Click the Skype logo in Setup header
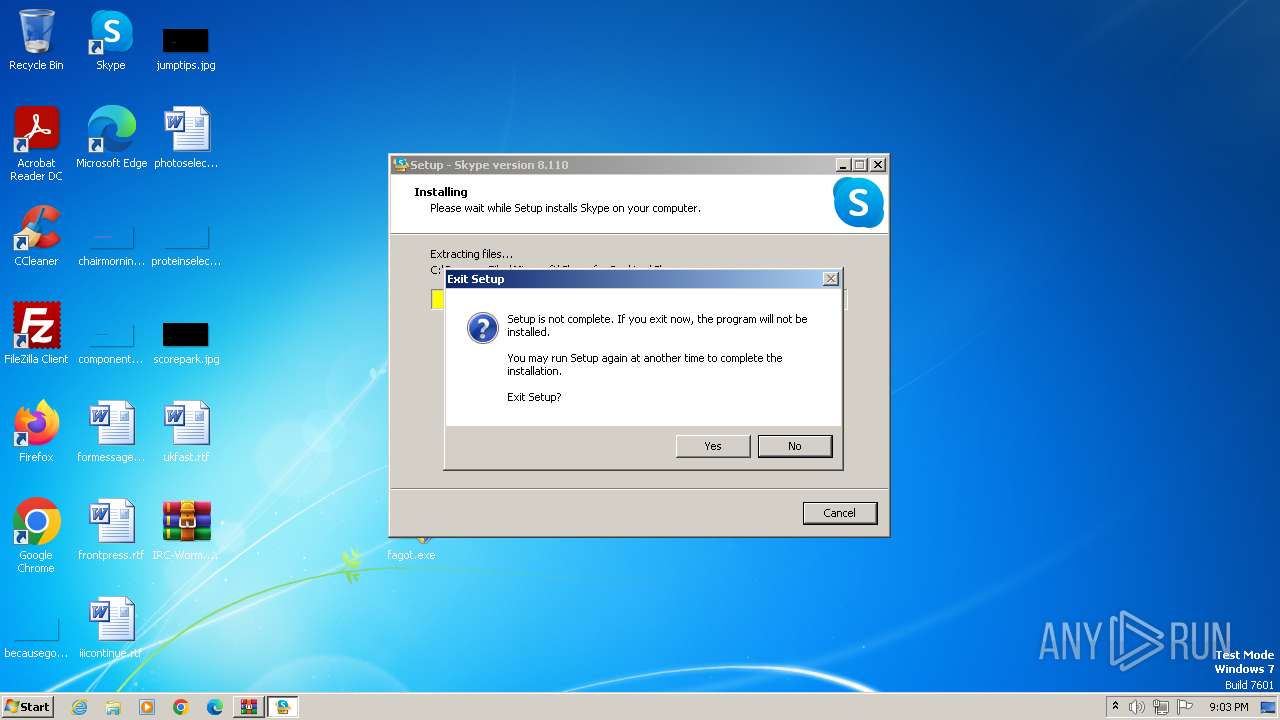The image size is (1280, 720). 858,203
